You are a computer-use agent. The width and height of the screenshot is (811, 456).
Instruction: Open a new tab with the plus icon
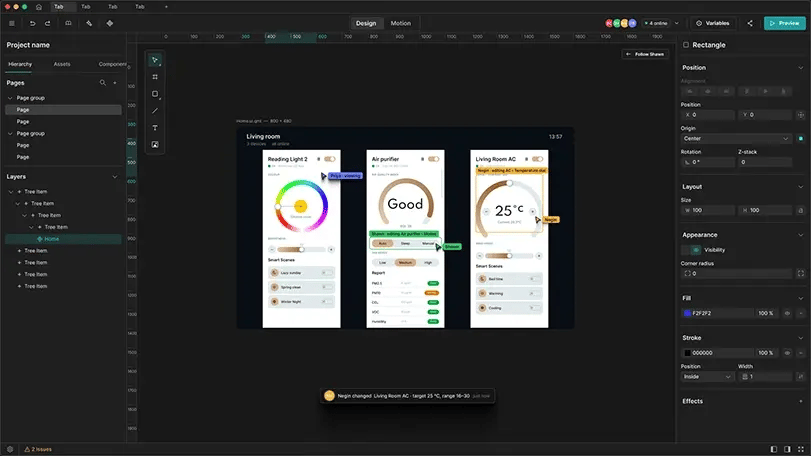pos(166,7)
